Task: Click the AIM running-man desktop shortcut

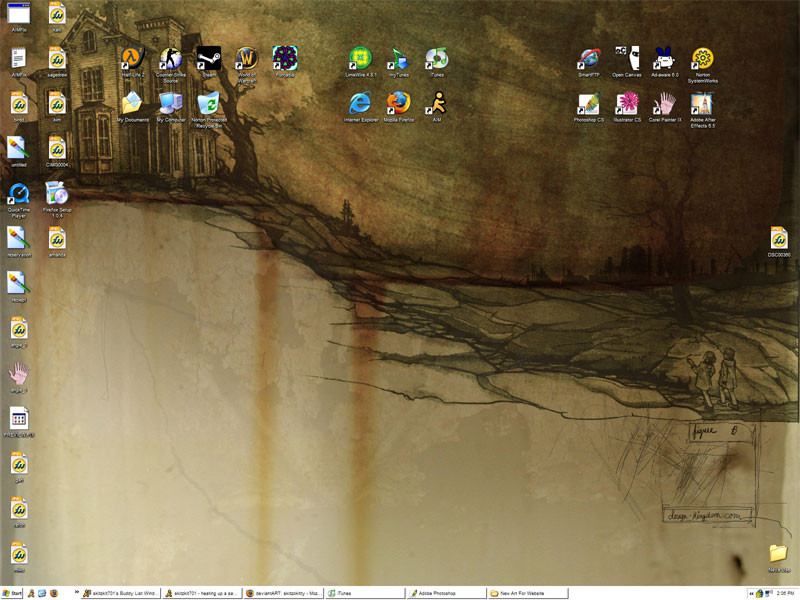Action: tap(437, 104)
